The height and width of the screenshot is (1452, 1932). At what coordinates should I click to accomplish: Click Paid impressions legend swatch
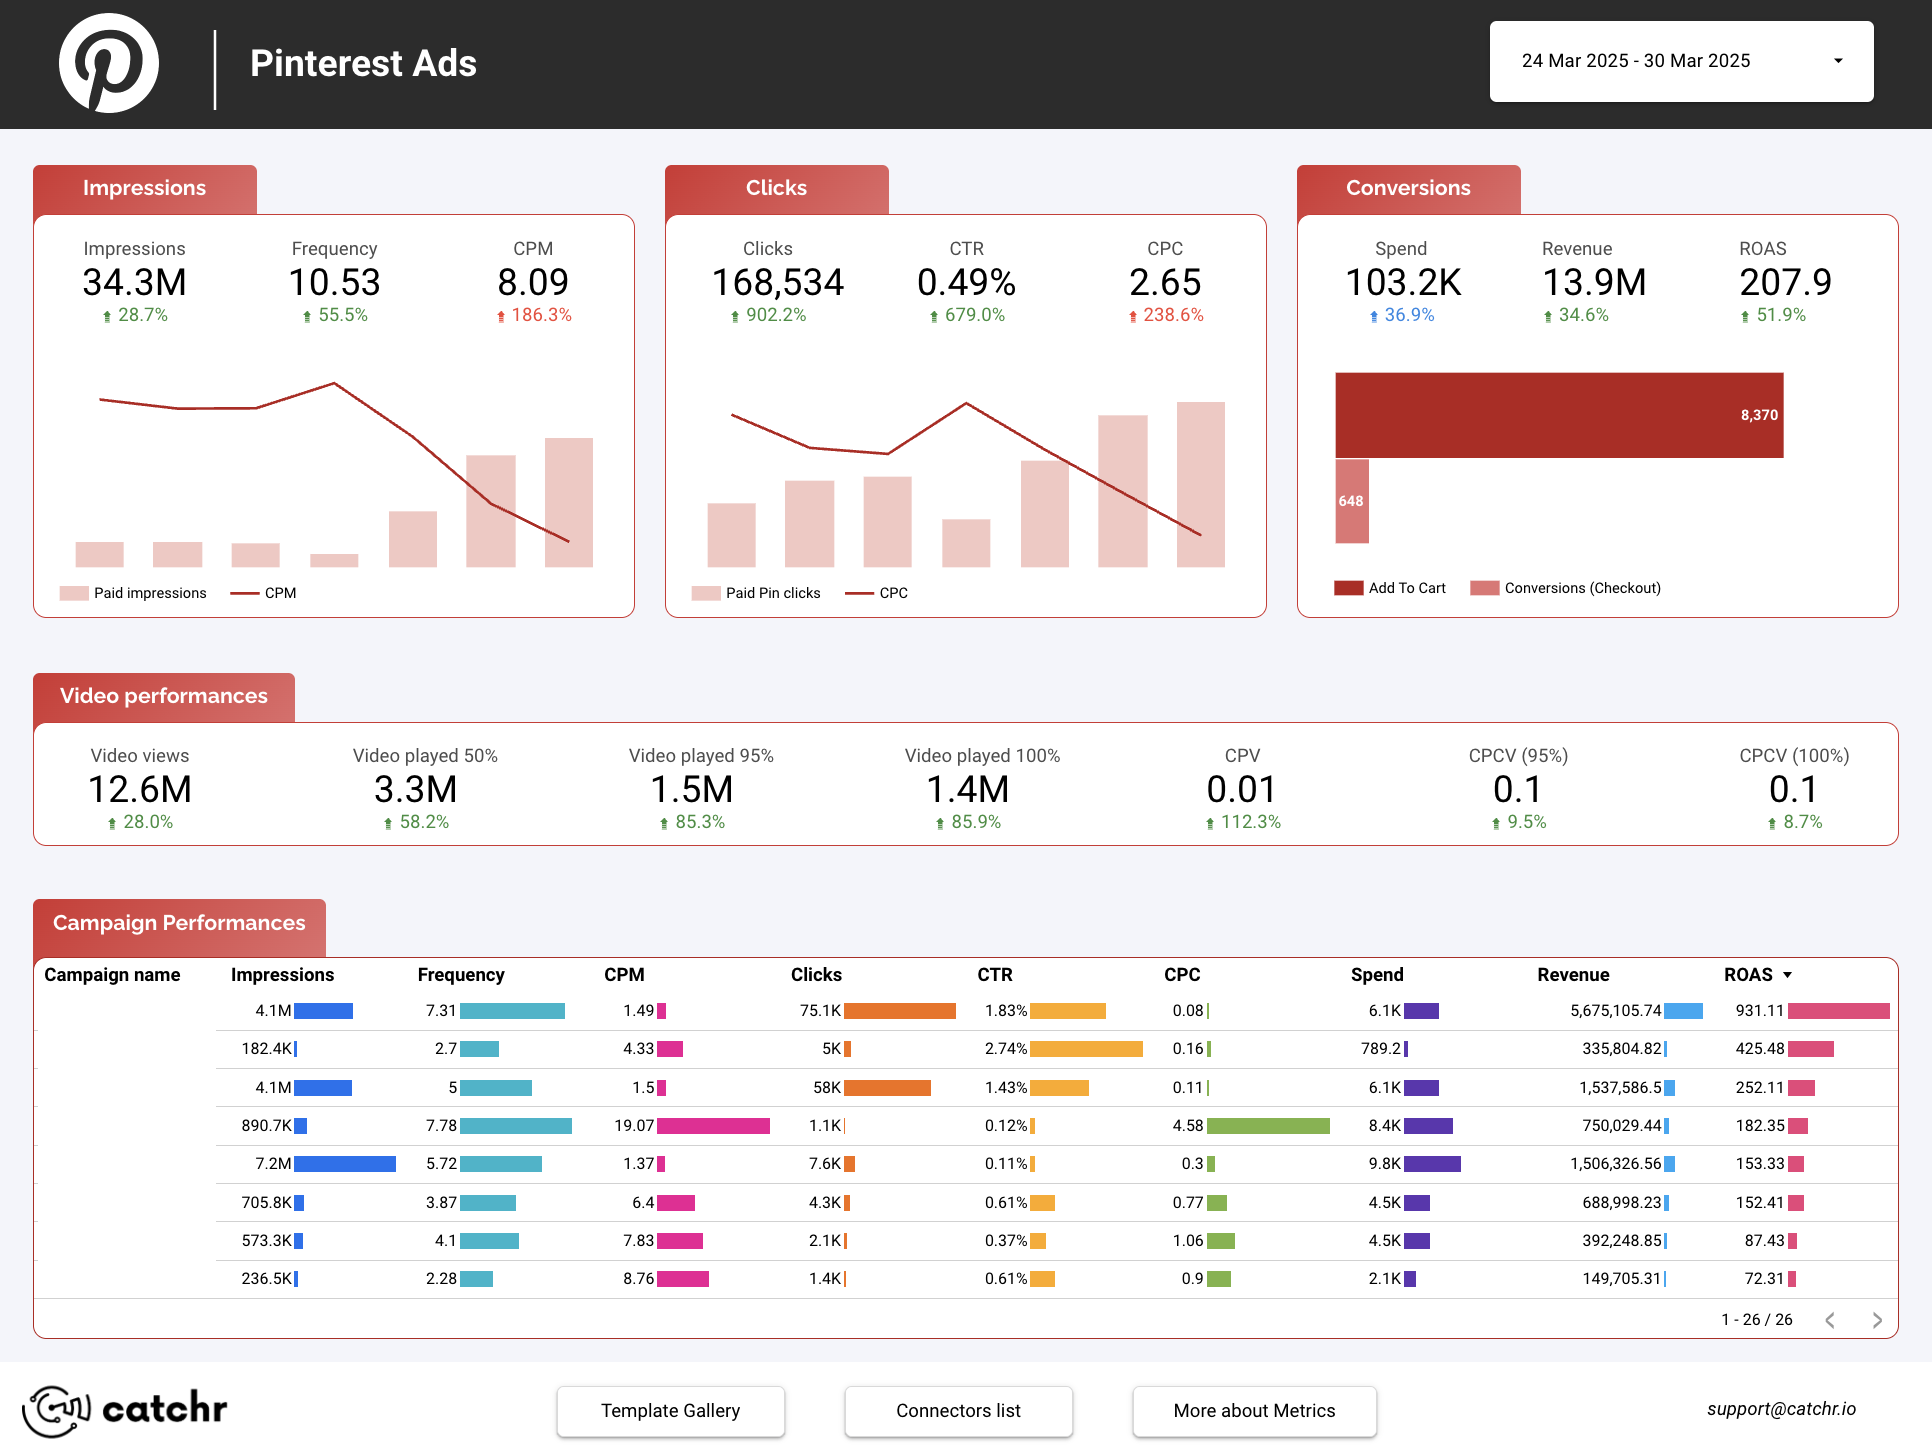[74, 593]
